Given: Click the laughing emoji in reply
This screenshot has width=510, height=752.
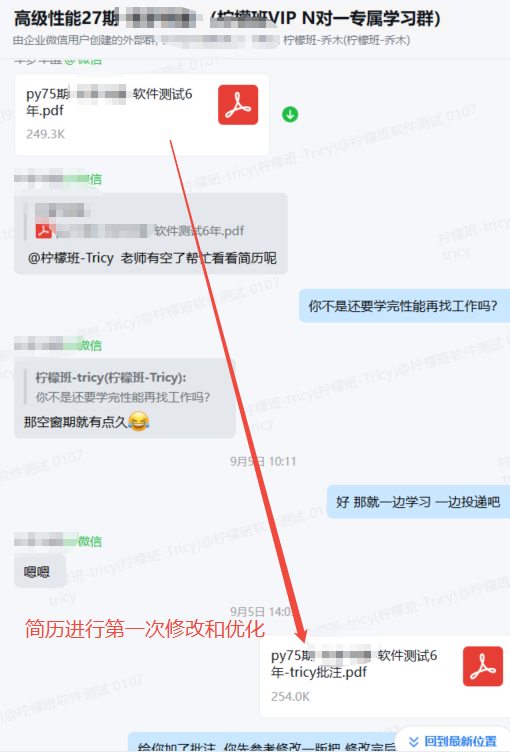Looking at the screenshot, I should (x=139, y=422).
